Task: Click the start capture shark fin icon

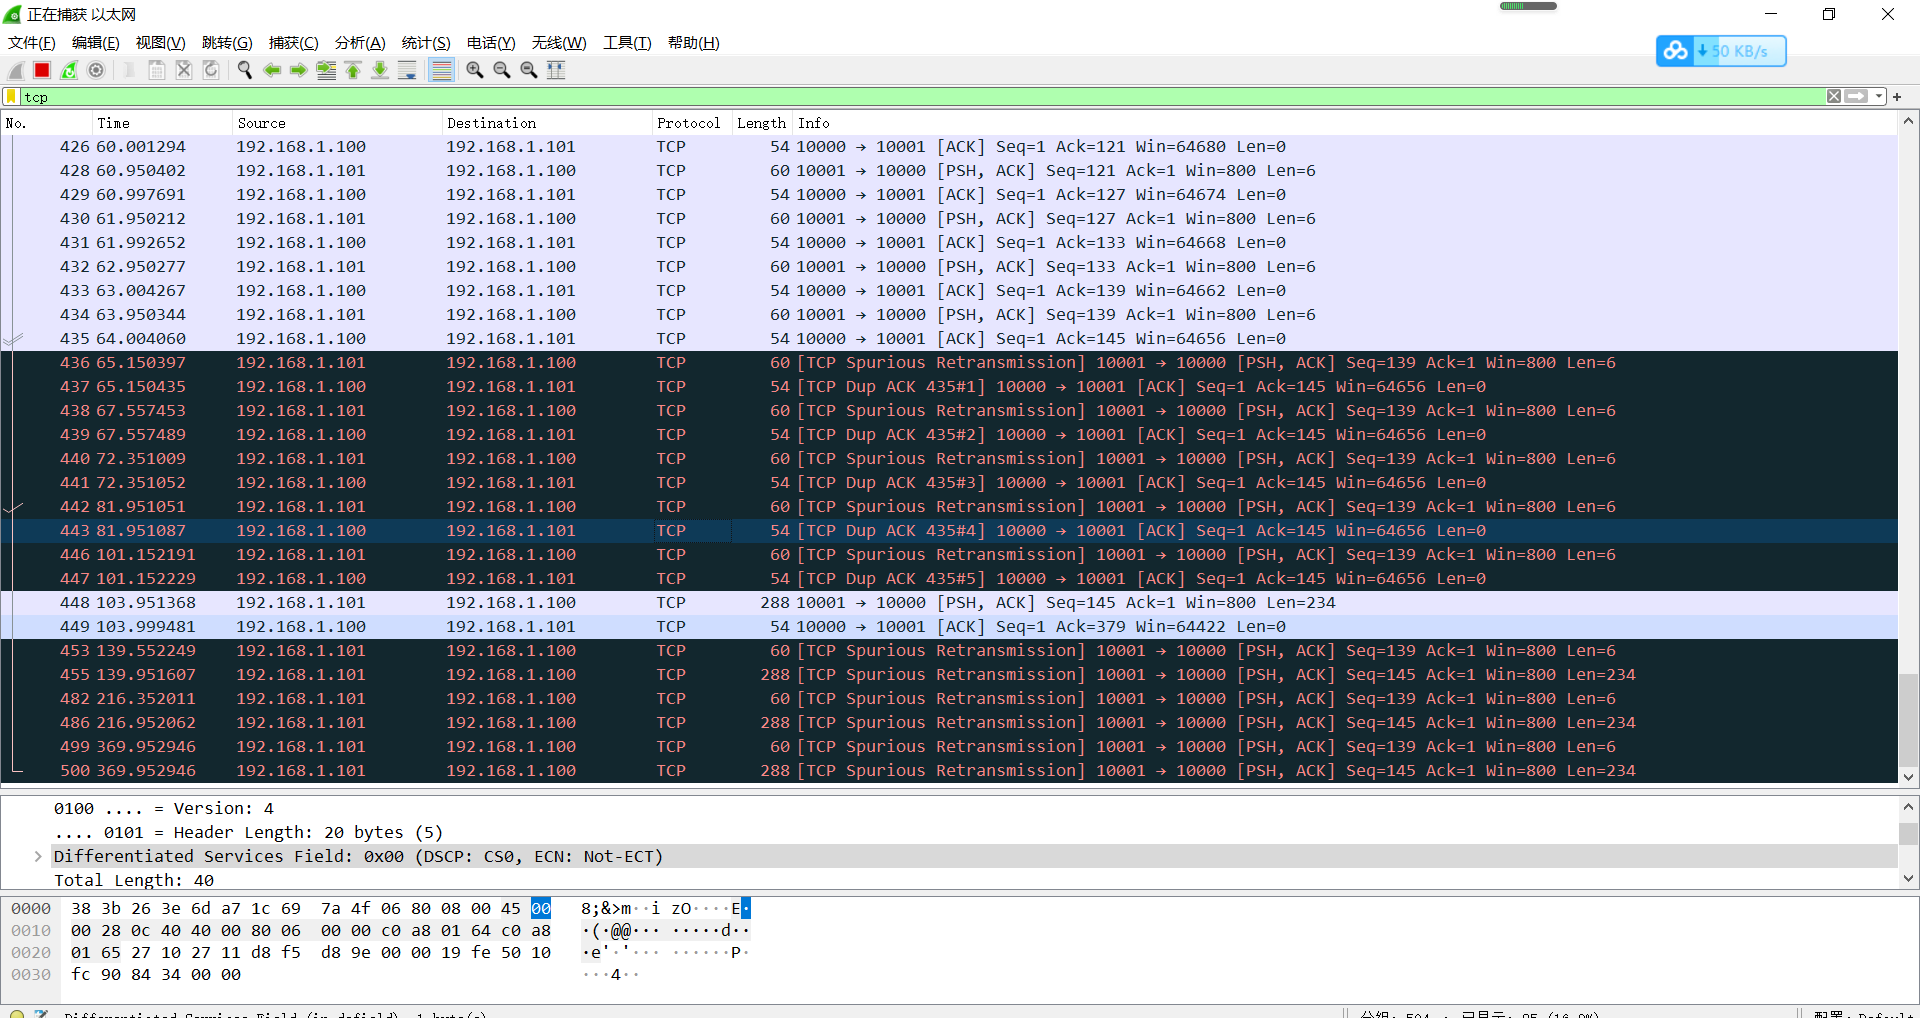Action: (15, 70)
